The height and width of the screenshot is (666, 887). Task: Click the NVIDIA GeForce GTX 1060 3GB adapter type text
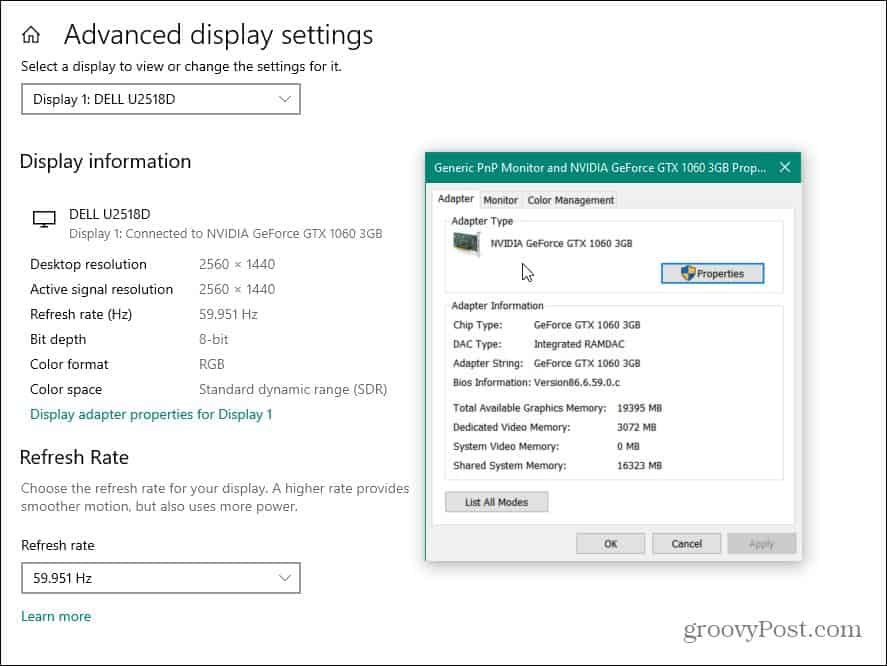[561, 243]
